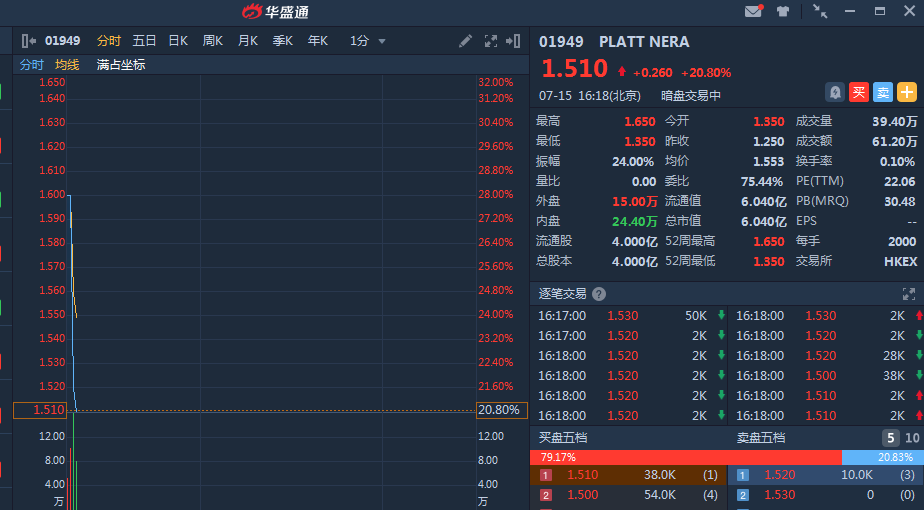Set a price alert with bell icon

tap(834, 92)
